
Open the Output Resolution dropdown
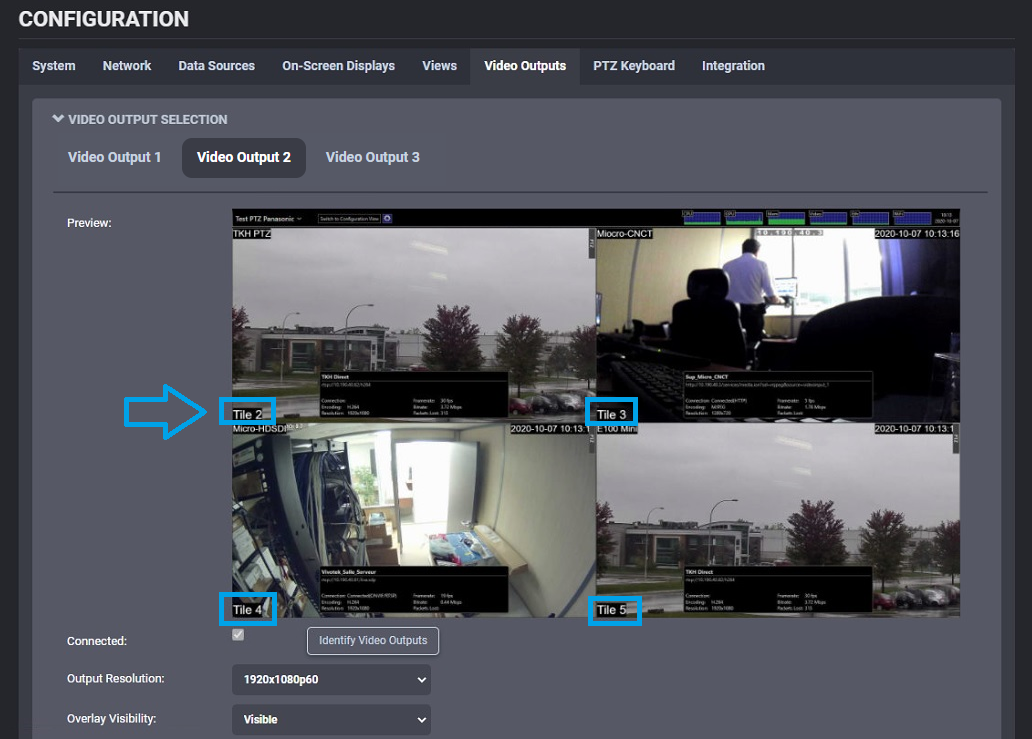point(331,679)
